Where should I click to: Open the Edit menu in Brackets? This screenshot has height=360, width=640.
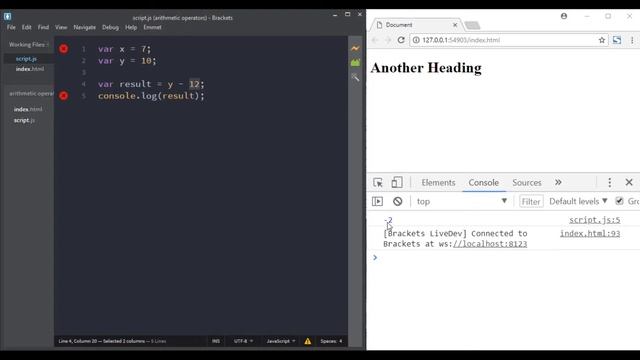click(27, 27)
